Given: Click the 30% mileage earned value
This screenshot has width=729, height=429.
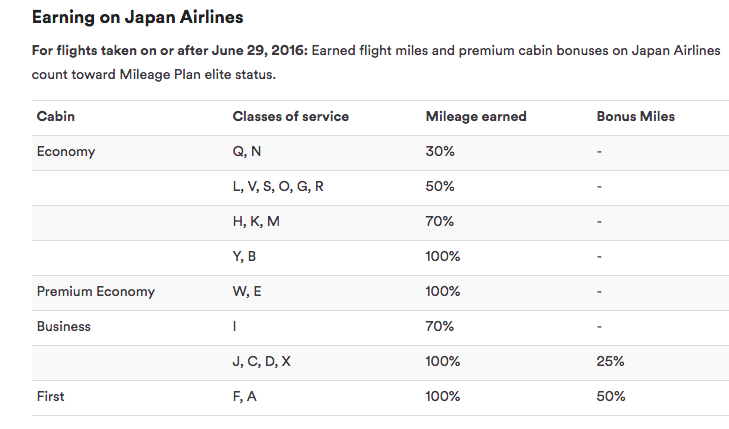Looking at the screenshot, I should click(x=440, y=152).
